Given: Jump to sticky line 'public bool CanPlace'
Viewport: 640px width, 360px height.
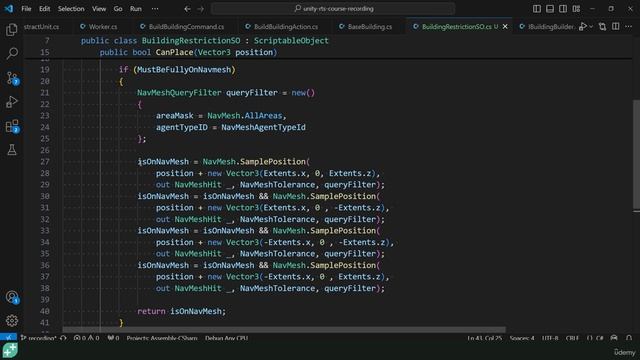Looking at the screenshot, I should (x=188, y=52).
